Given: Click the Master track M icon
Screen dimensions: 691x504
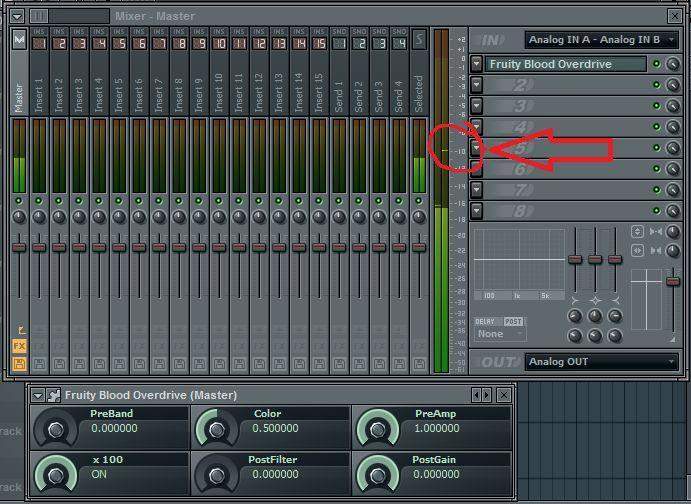Looking at the screenshot, I should [x=19, y=40].
